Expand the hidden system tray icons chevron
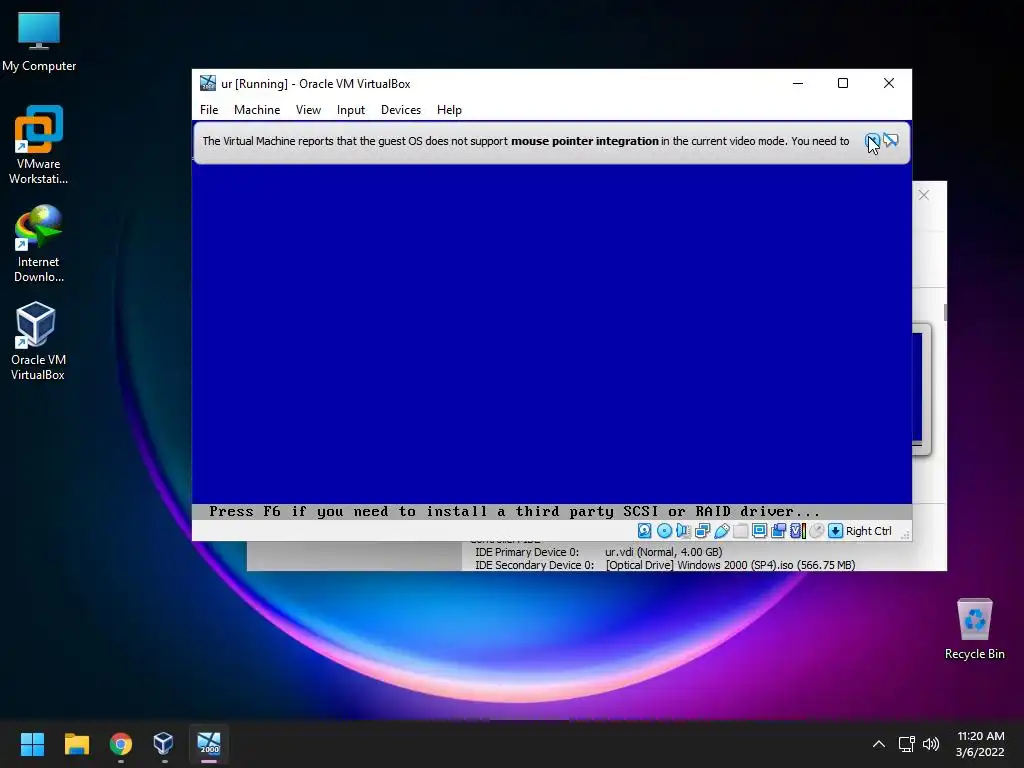 (x=879, y=744)
